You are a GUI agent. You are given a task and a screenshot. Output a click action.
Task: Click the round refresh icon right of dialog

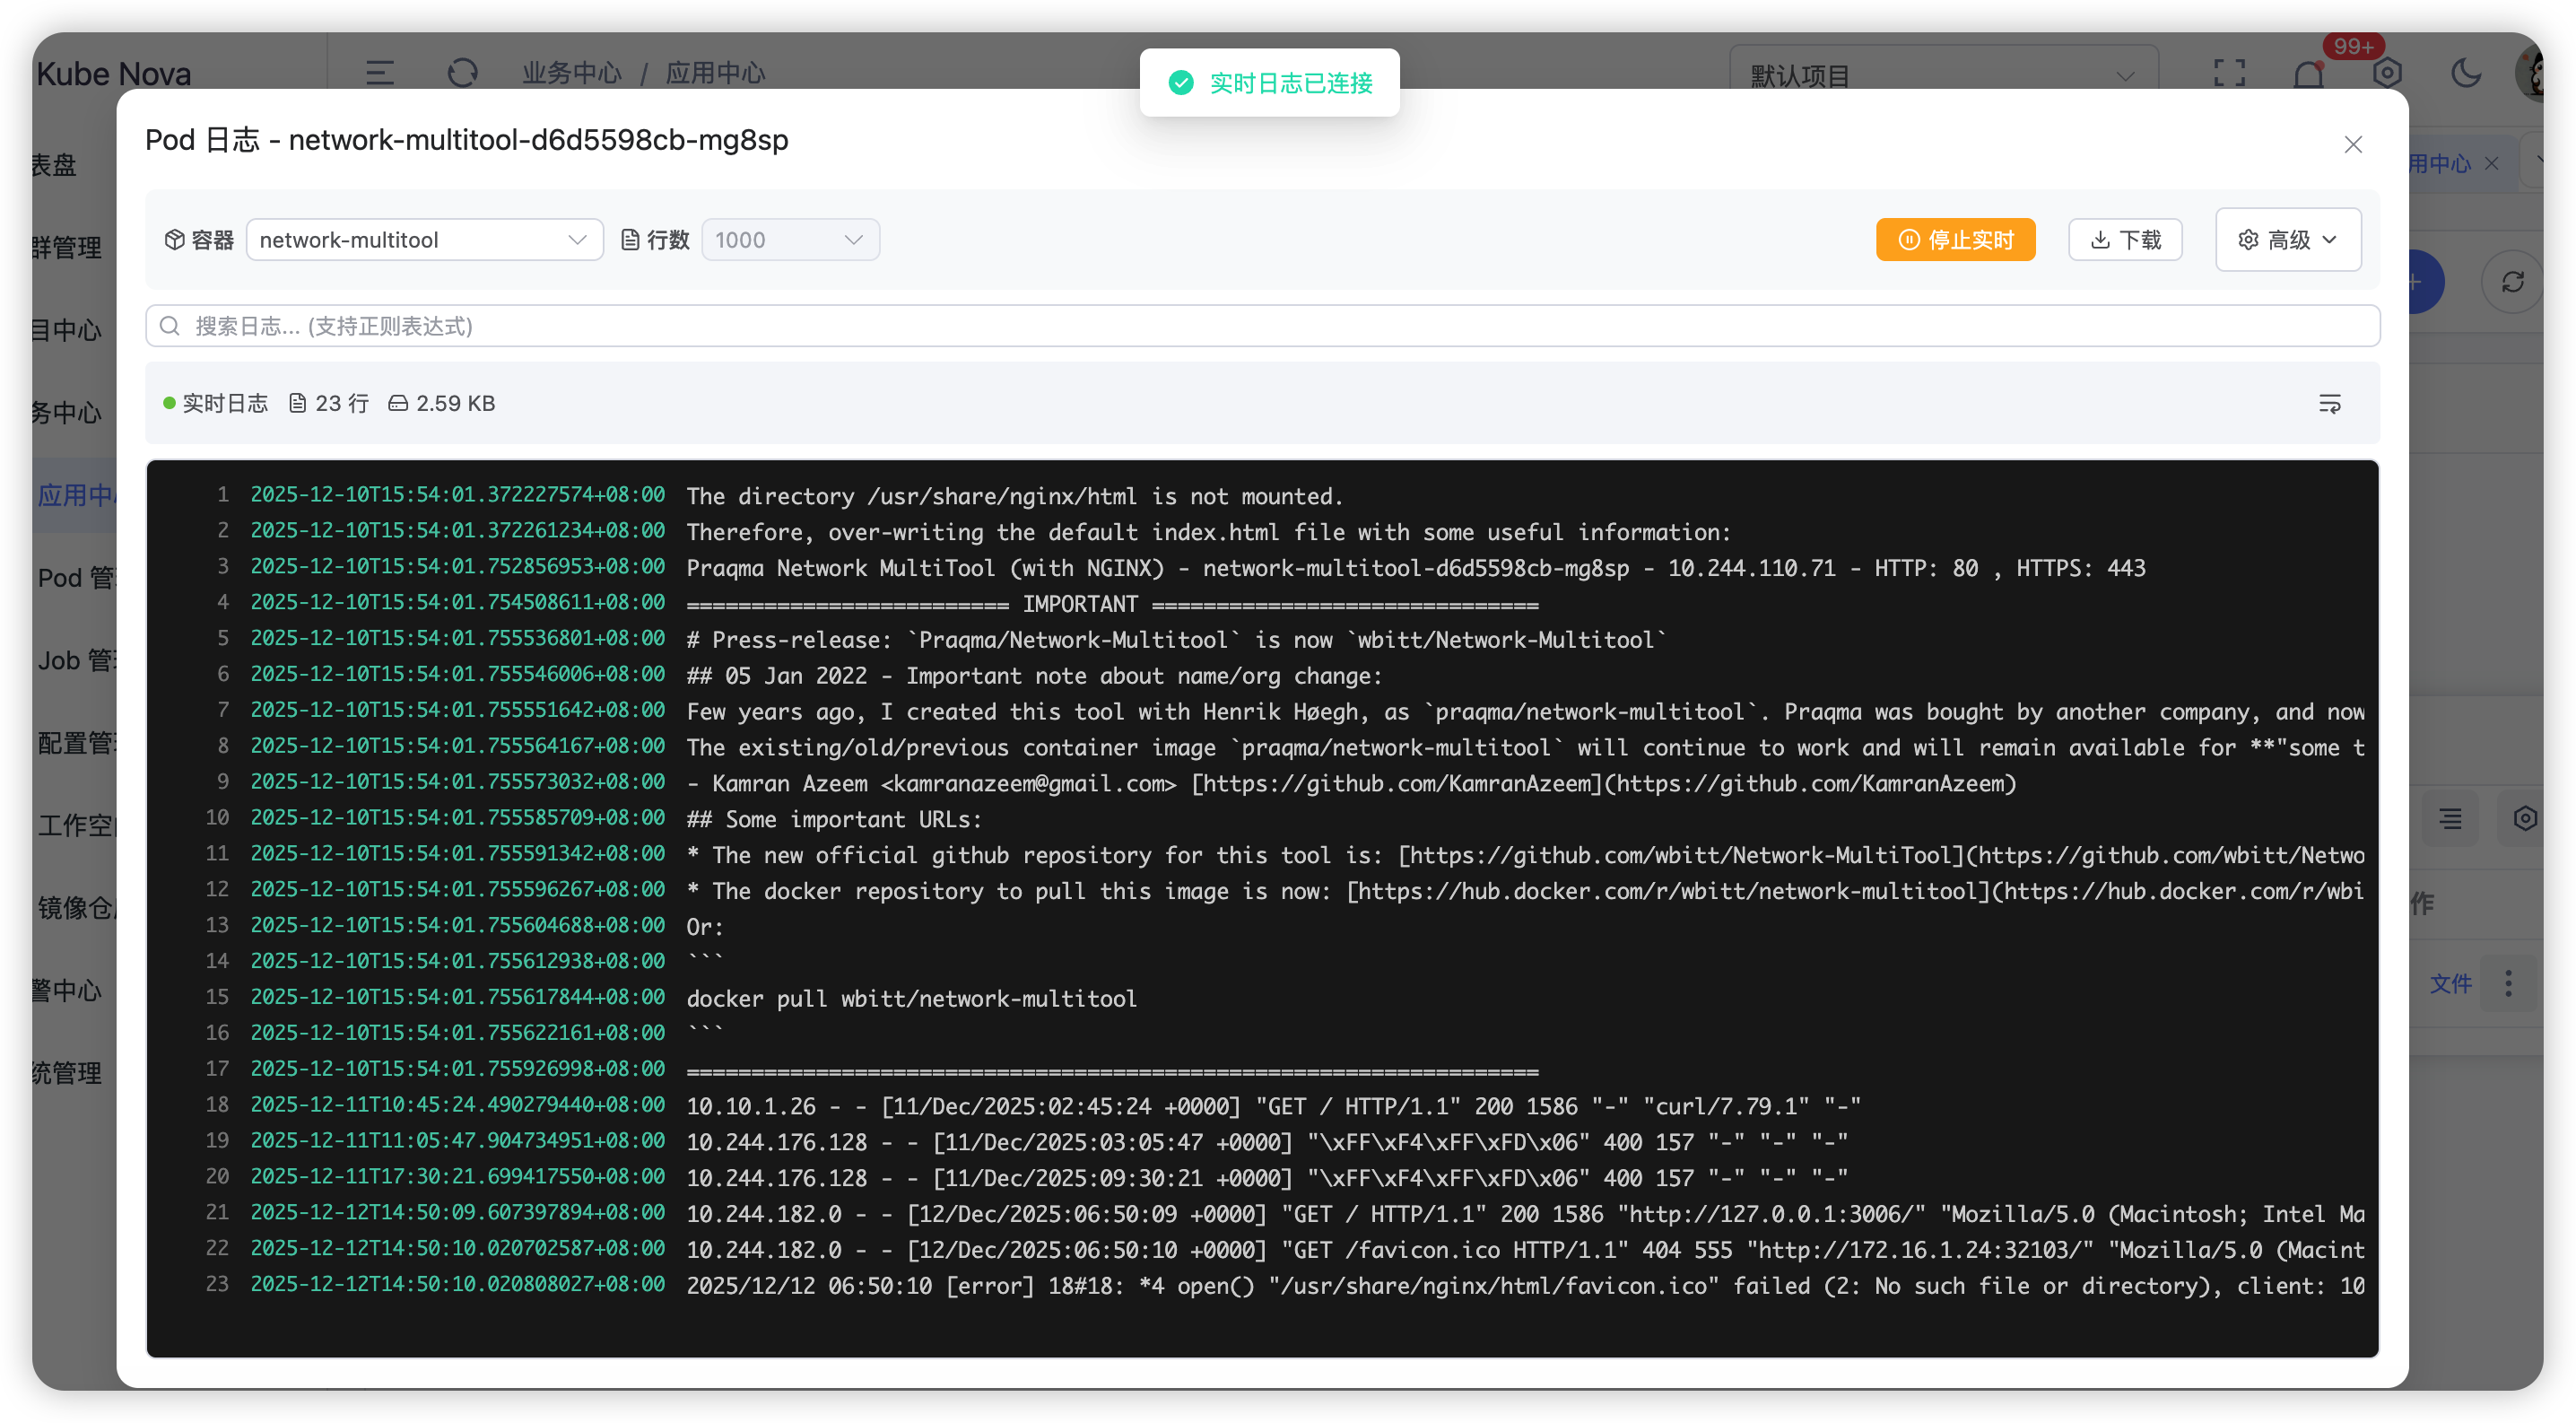coord(2512,283)
